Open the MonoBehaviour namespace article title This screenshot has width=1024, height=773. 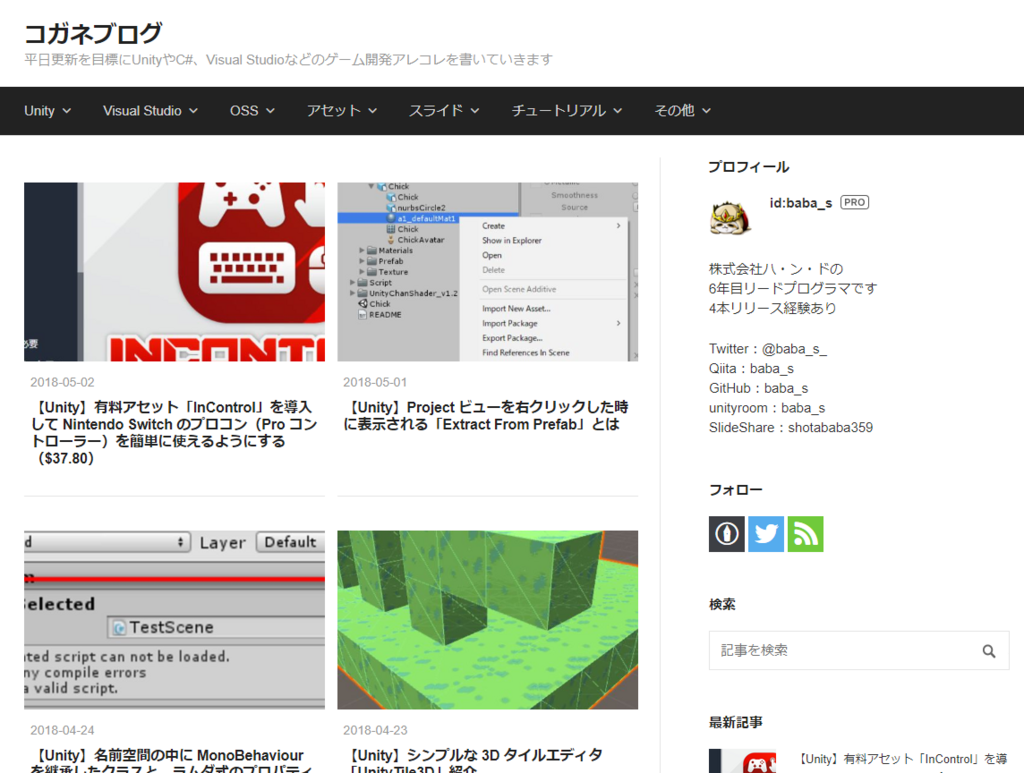(x=172, y=760)
